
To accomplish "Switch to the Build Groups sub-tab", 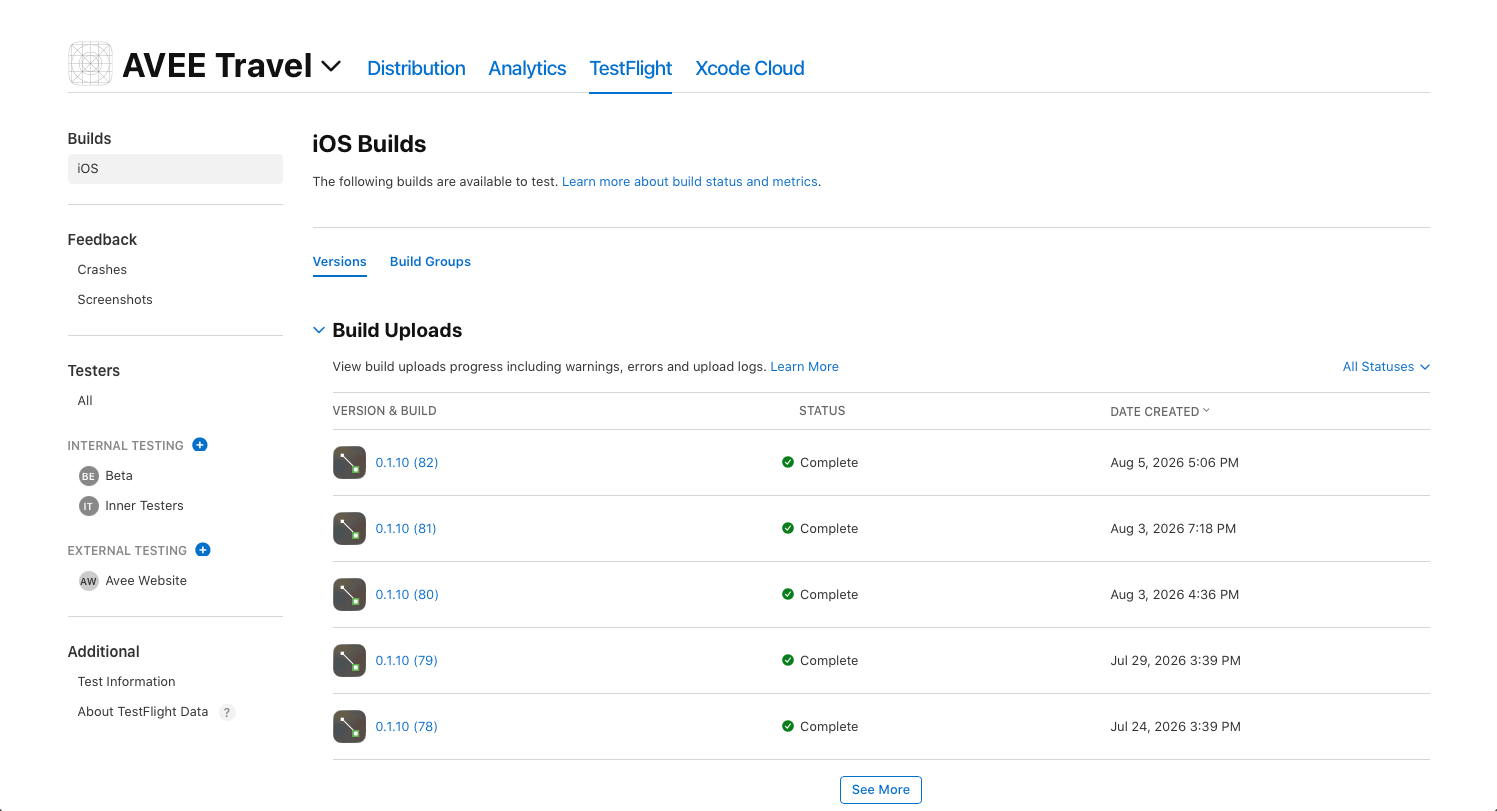I will [x=430, y=262].
